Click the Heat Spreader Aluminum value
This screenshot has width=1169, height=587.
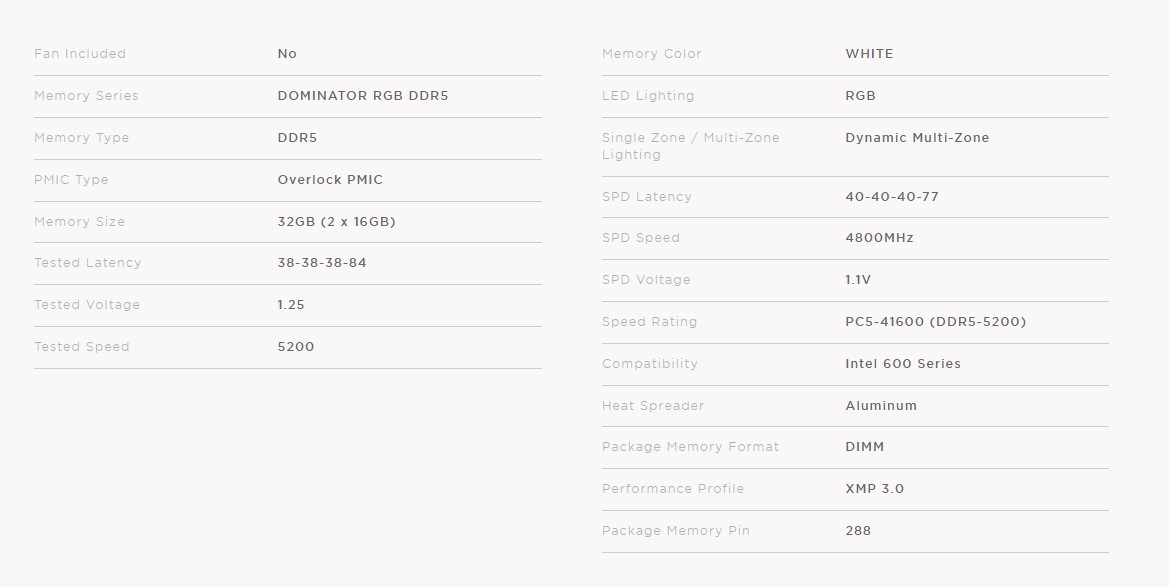tap(881, 406)
